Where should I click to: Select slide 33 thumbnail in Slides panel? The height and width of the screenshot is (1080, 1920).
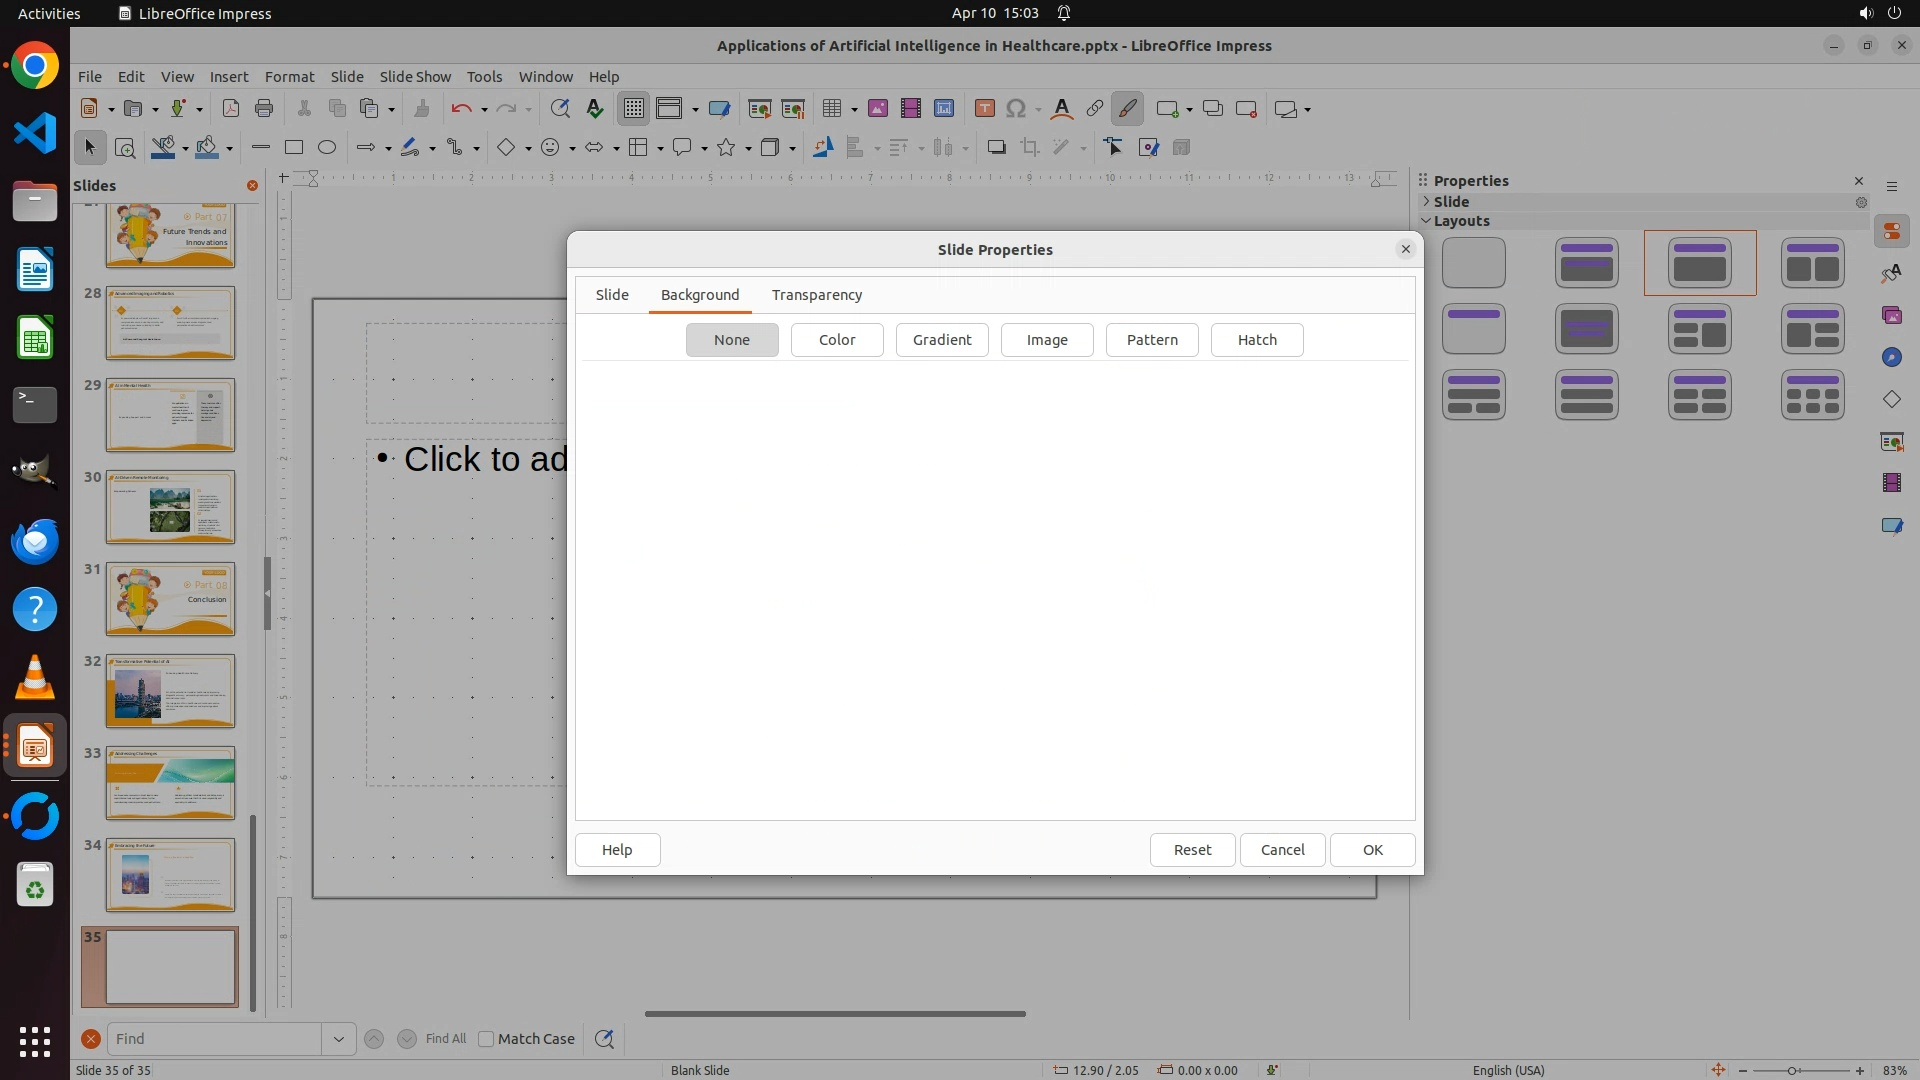[170, 782]
